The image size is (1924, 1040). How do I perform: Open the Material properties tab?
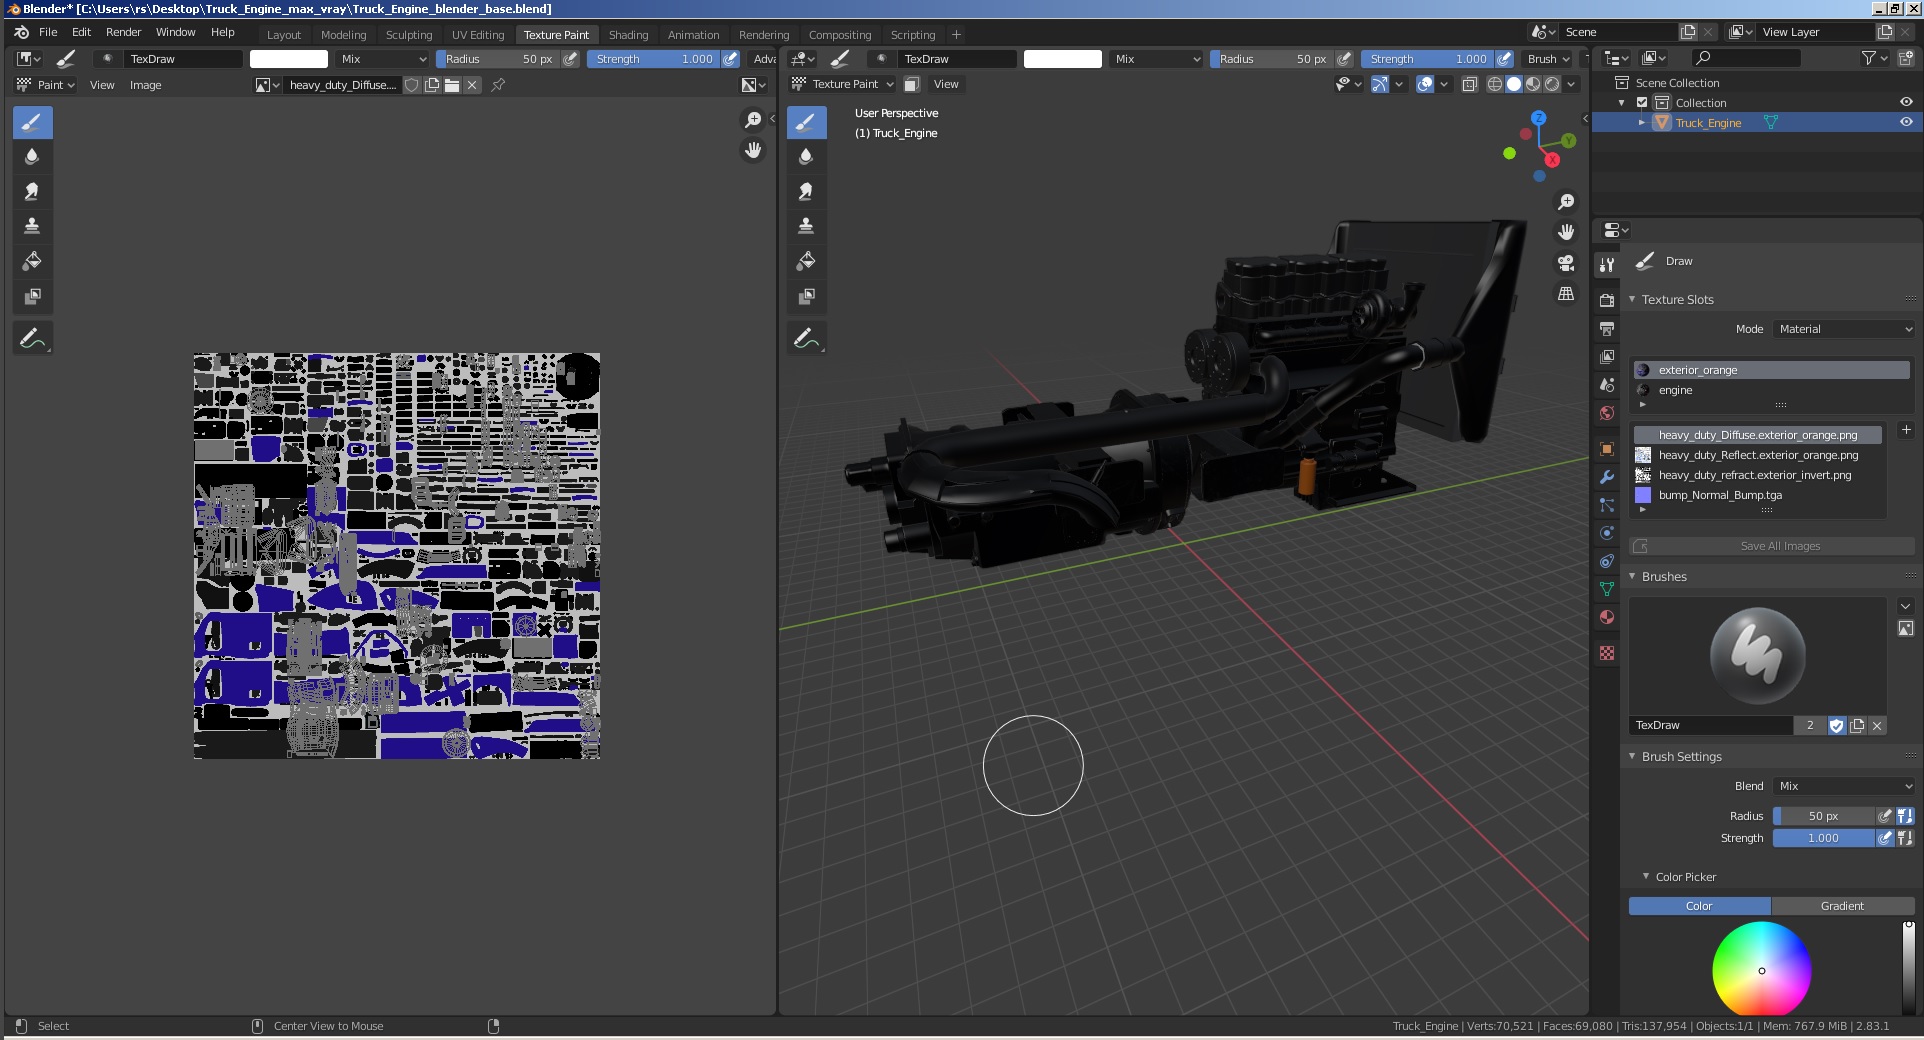1607,617
